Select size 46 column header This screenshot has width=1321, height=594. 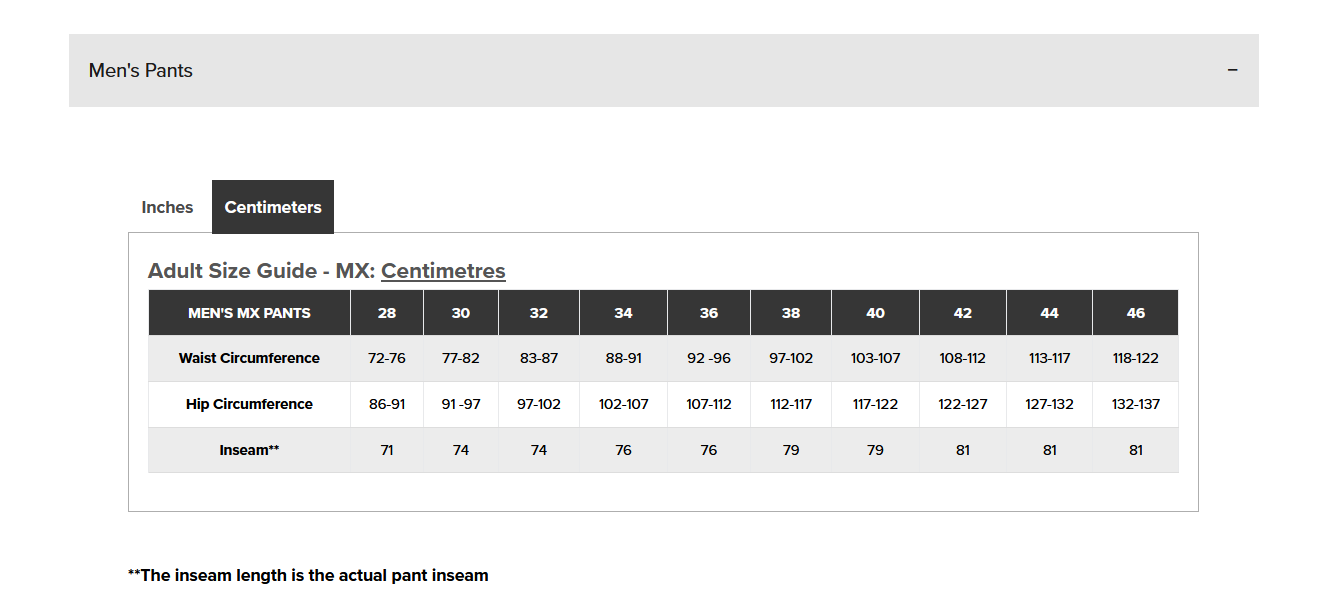[1136, 313]
